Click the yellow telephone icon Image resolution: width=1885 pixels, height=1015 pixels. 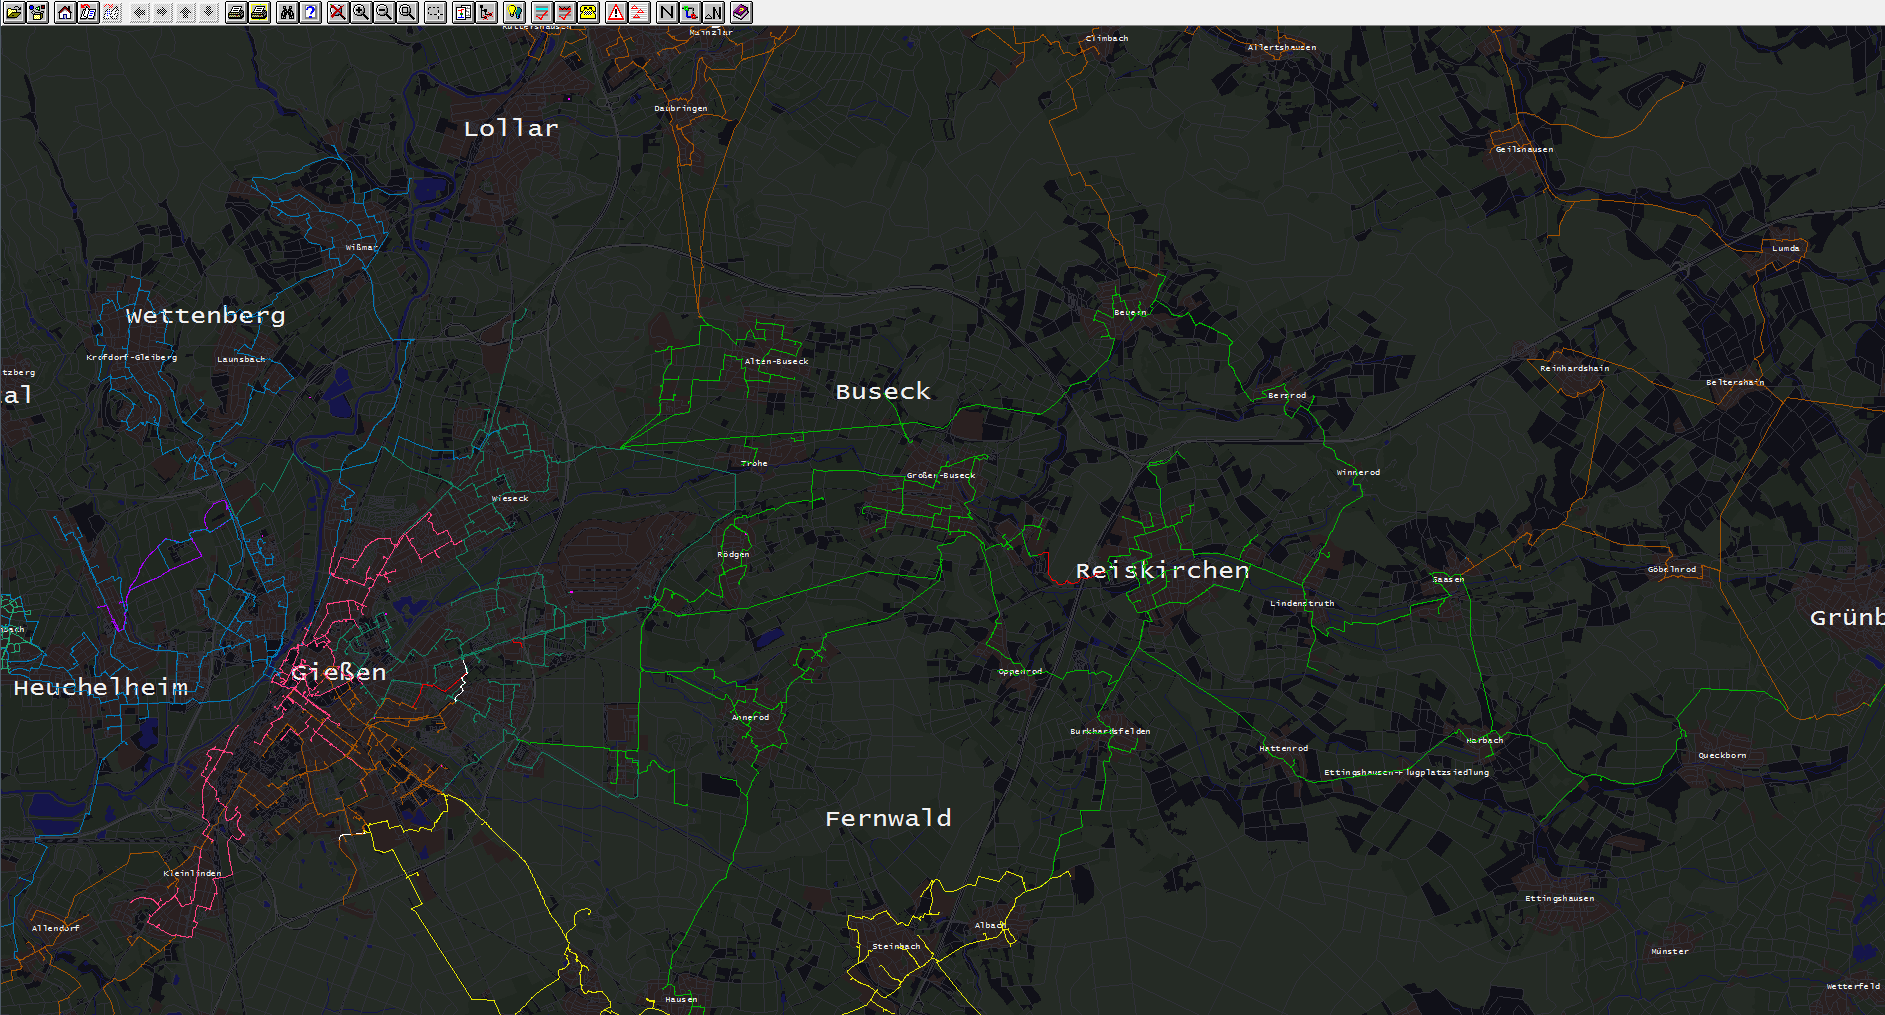point(588,12)
